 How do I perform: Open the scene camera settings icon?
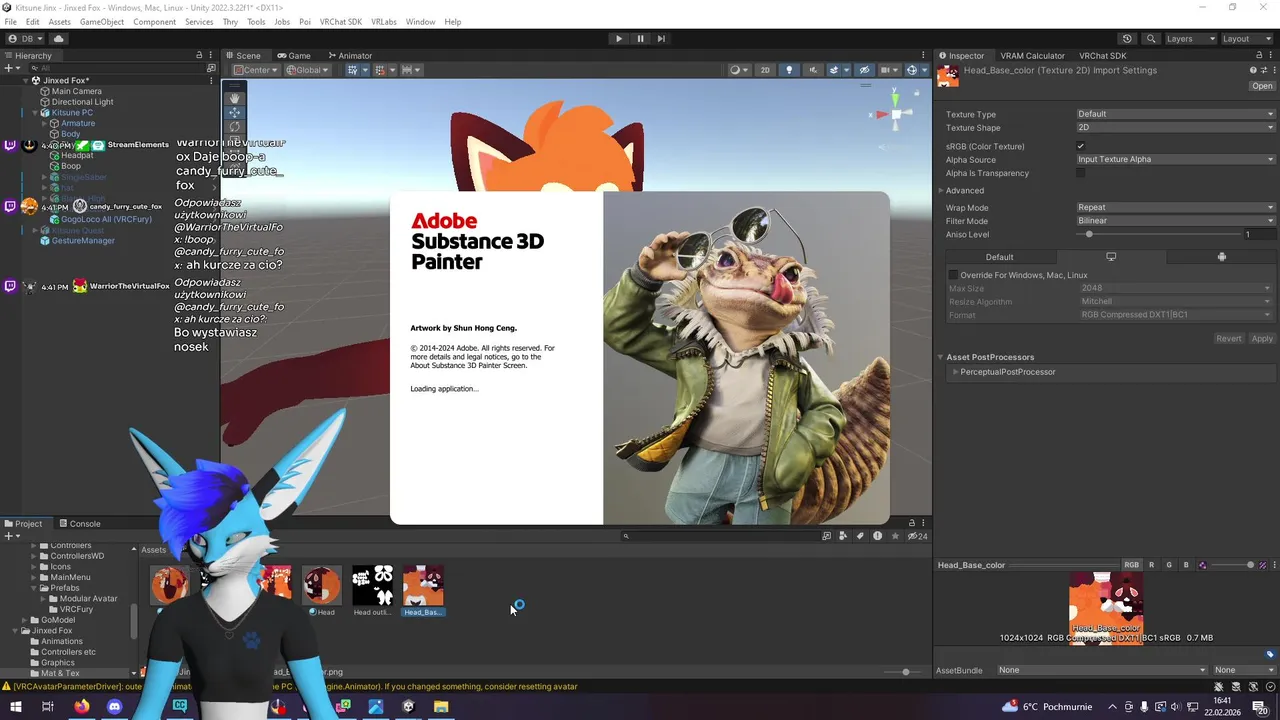pyautogui.click(x=889, y=70)
